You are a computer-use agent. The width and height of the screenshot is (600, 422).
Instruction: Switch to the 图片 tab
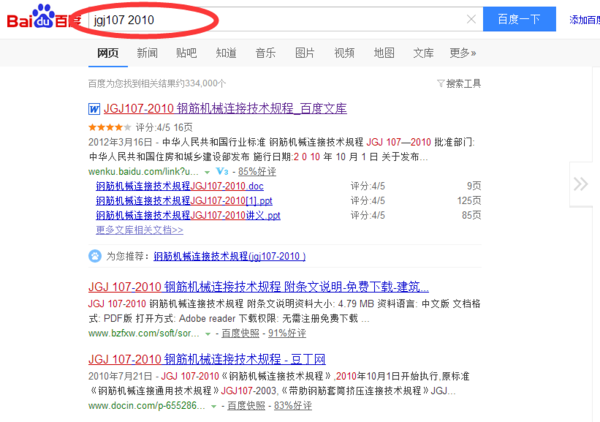pos(305,53)
